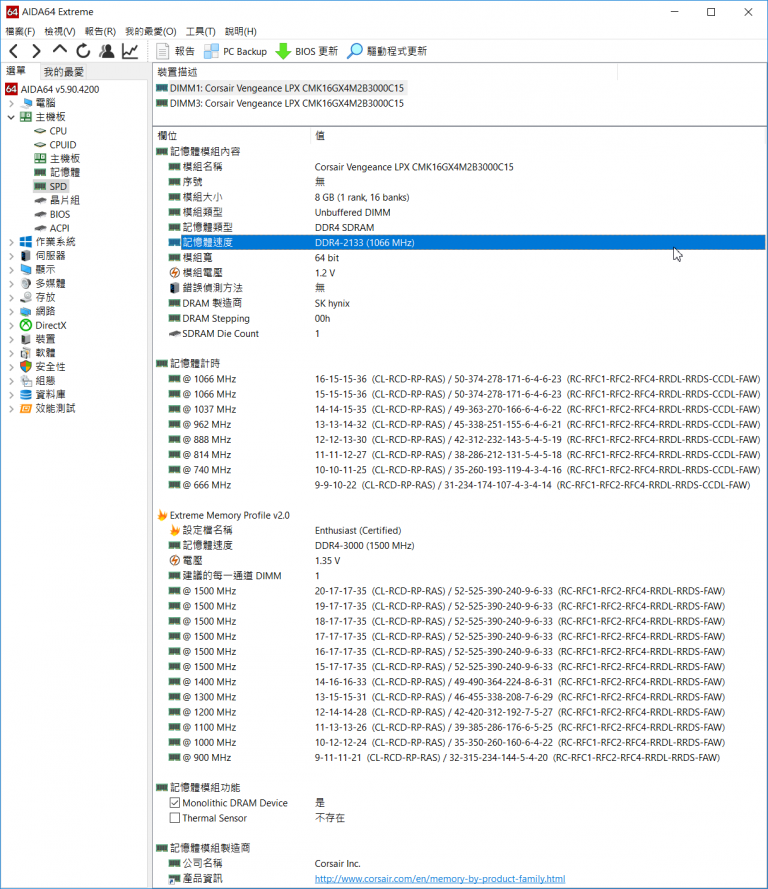Click BIOS 更新 green arrow button
The image size is (768, 889).
(307, 51)
